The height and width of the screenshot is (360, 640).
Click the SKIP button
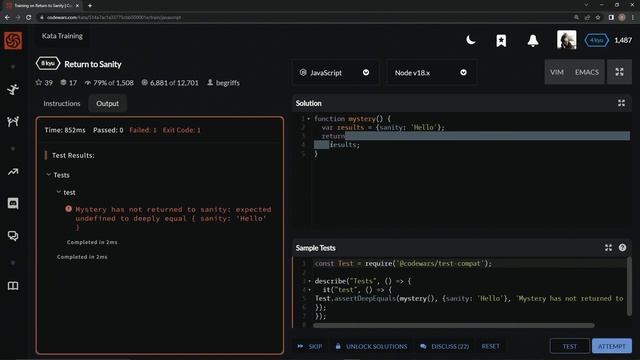click(x=310, y=346)
